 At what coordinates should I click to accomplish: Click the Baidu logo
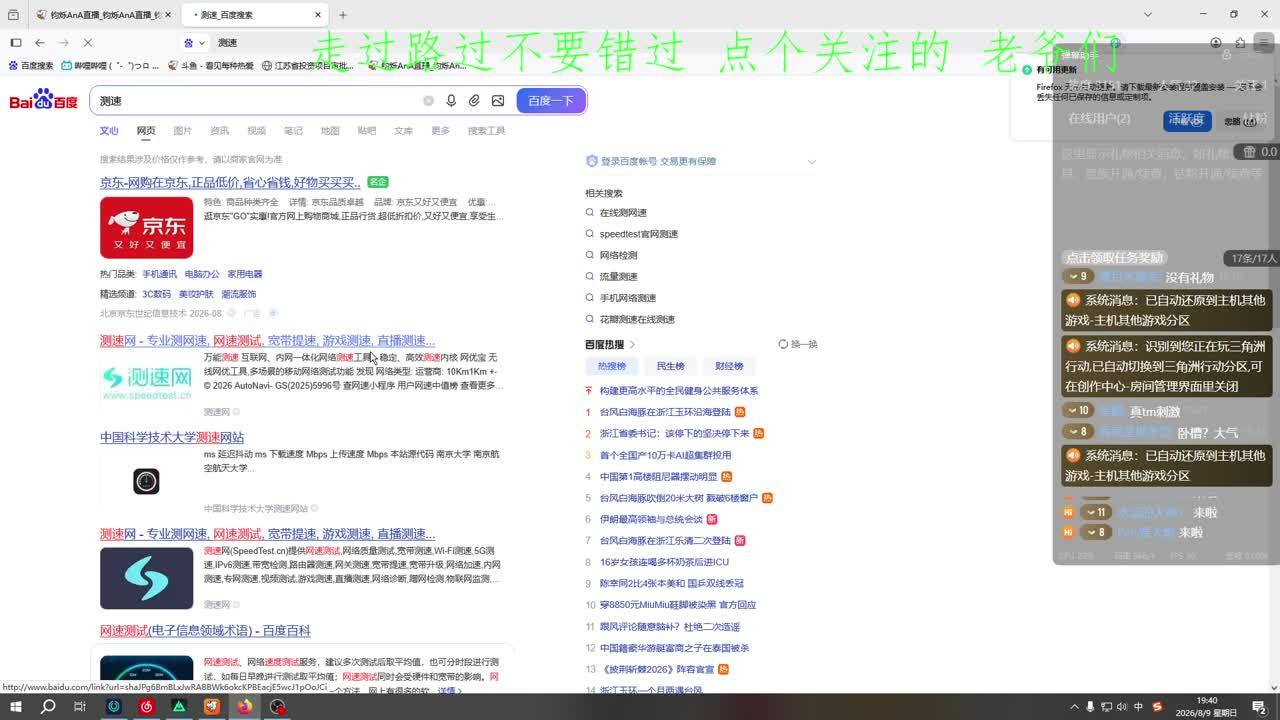click(44, 100)
